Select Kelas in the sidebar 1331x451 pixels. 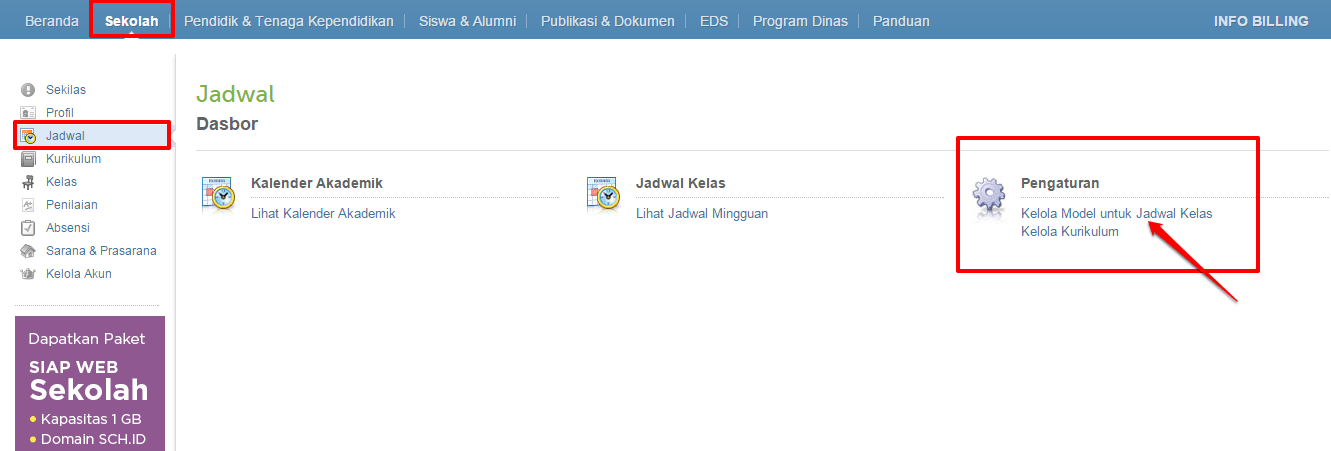[x=62, y=182]
